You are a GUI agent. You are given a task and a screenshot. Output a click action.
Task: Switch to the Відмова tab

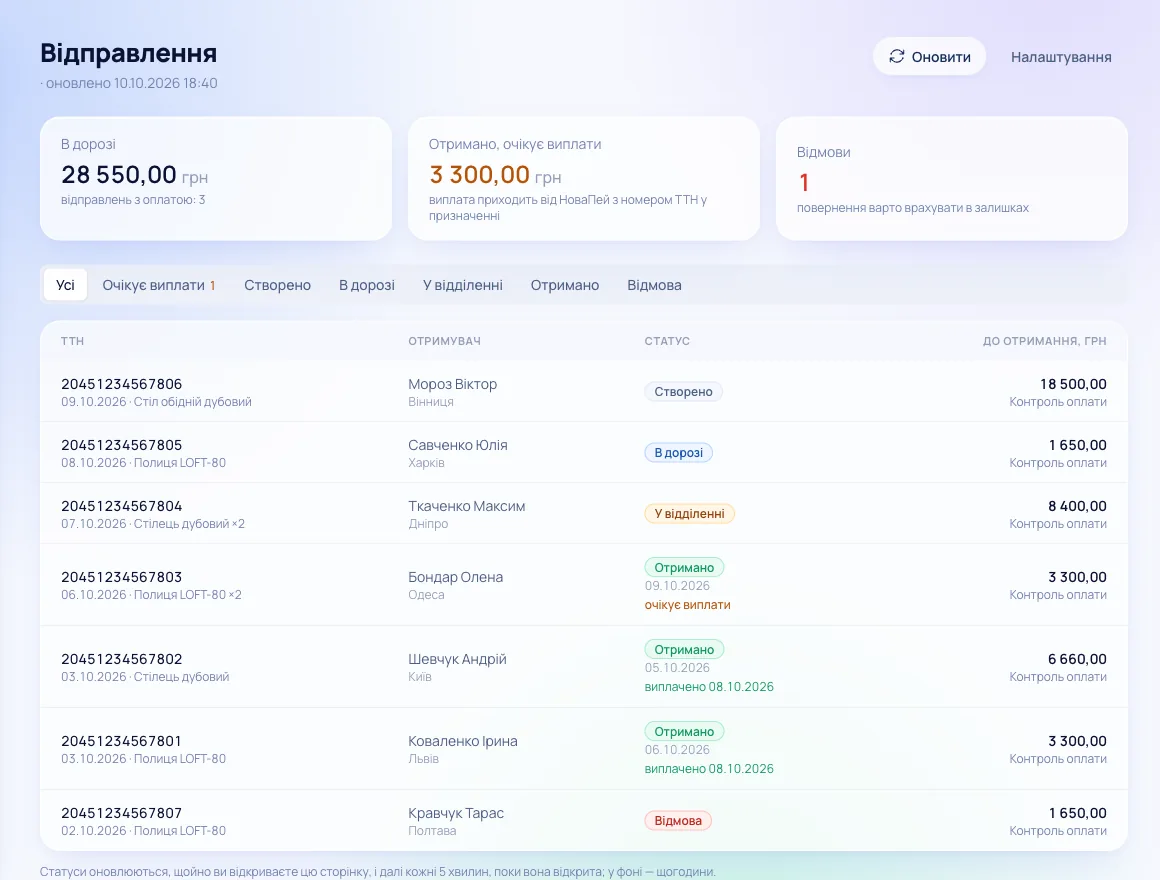coord(654,285)
